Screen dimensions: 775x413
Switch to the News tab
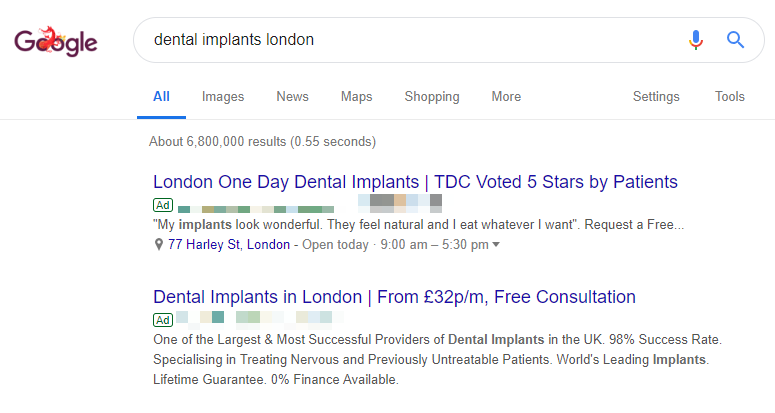pyautogui.click(x=293, y=96)
